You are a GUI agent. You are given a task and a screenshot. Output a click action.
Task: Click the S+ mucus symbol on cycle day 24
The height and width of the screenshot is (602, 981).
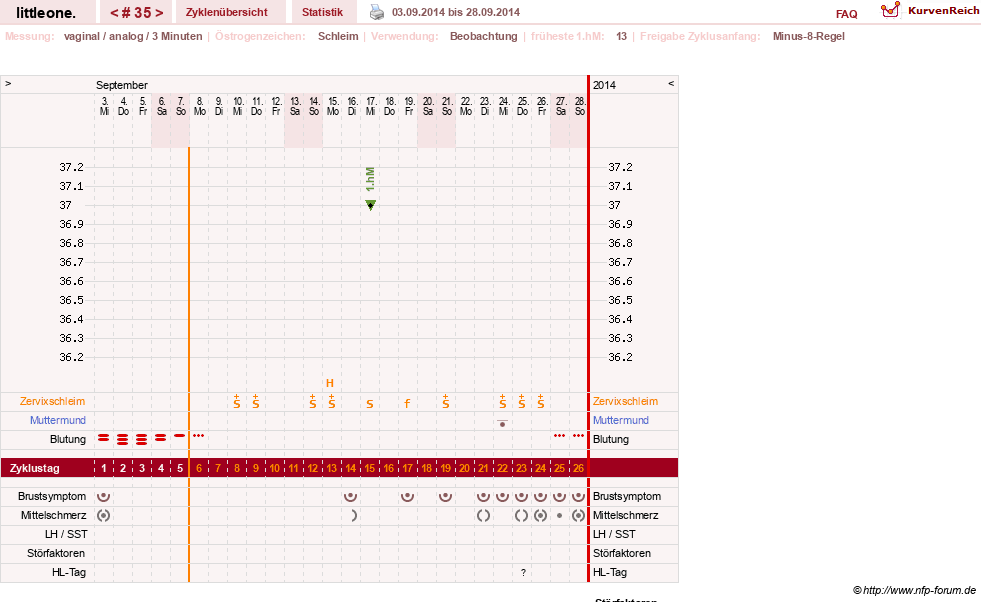pyautogui.click(x=541, y=401)
